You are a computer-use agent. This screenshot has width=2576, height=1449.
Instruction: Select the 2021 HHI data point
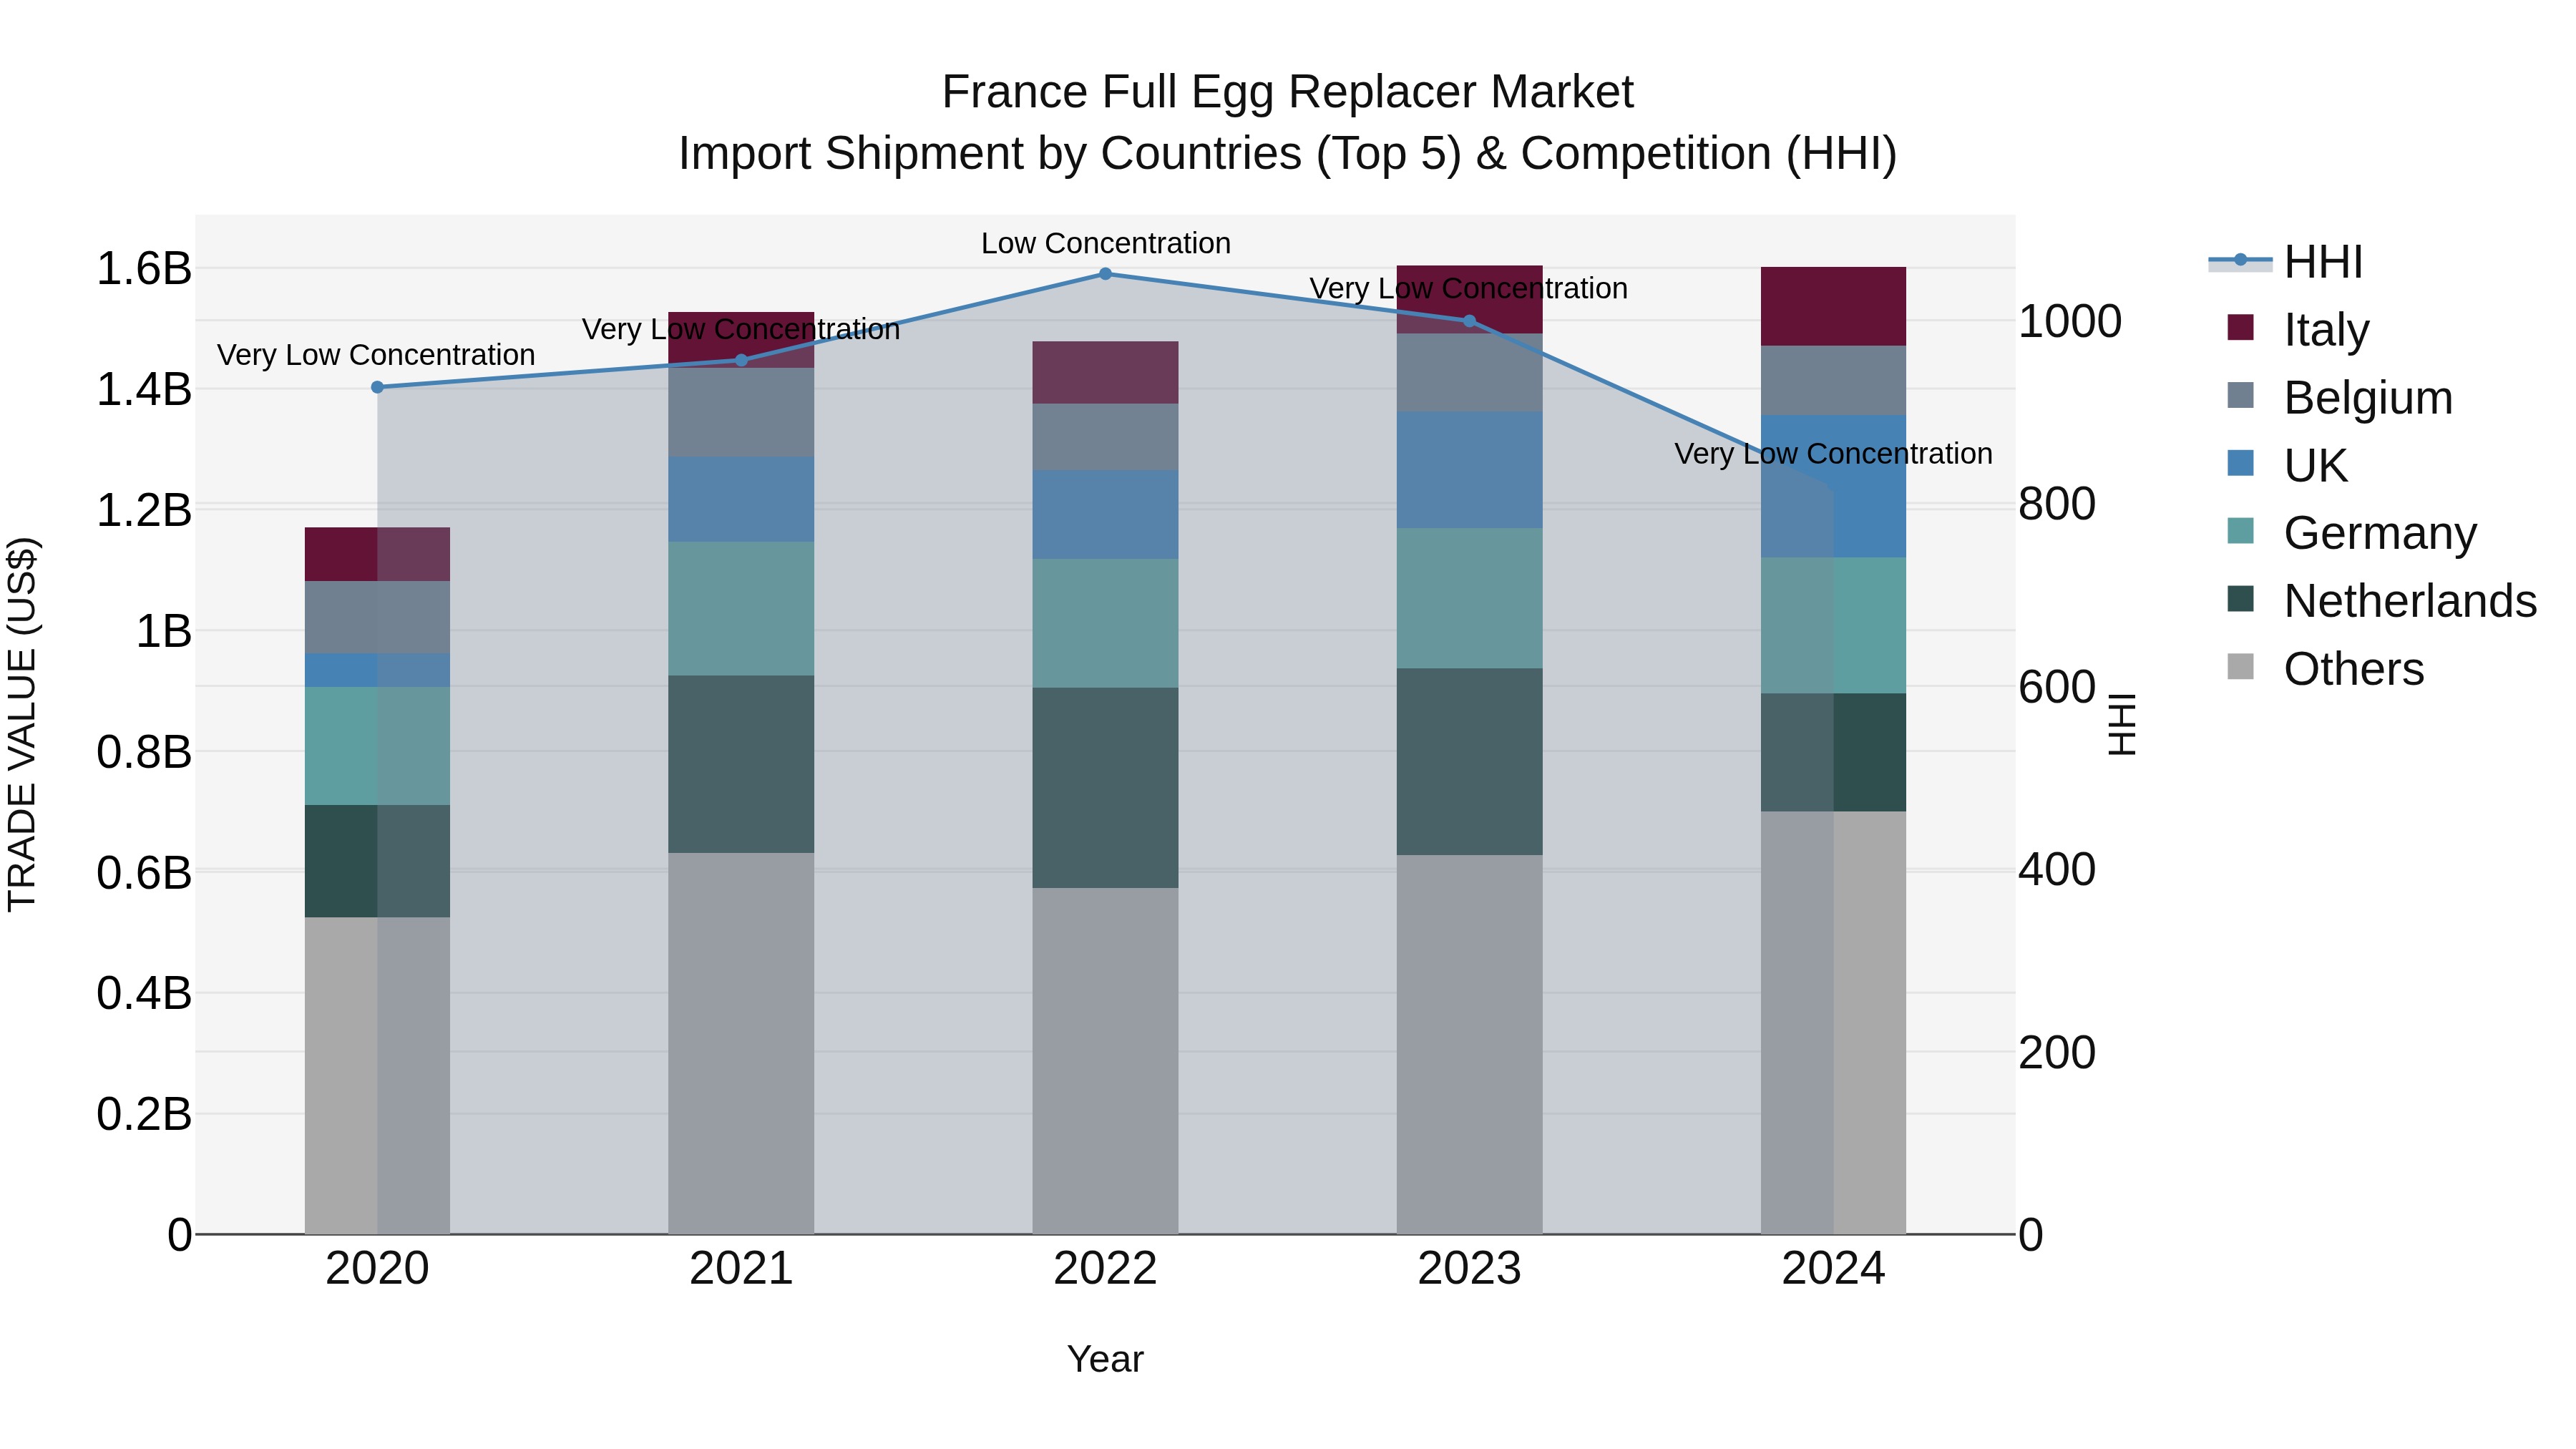(x=741, y=361)
